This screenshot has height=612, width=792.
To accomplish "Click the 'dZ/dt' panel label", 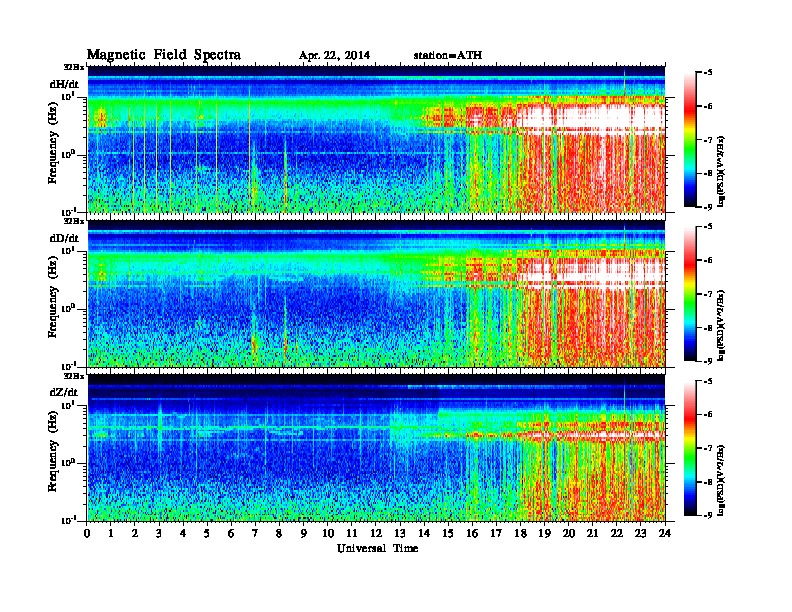I will [x=64, y=392].
